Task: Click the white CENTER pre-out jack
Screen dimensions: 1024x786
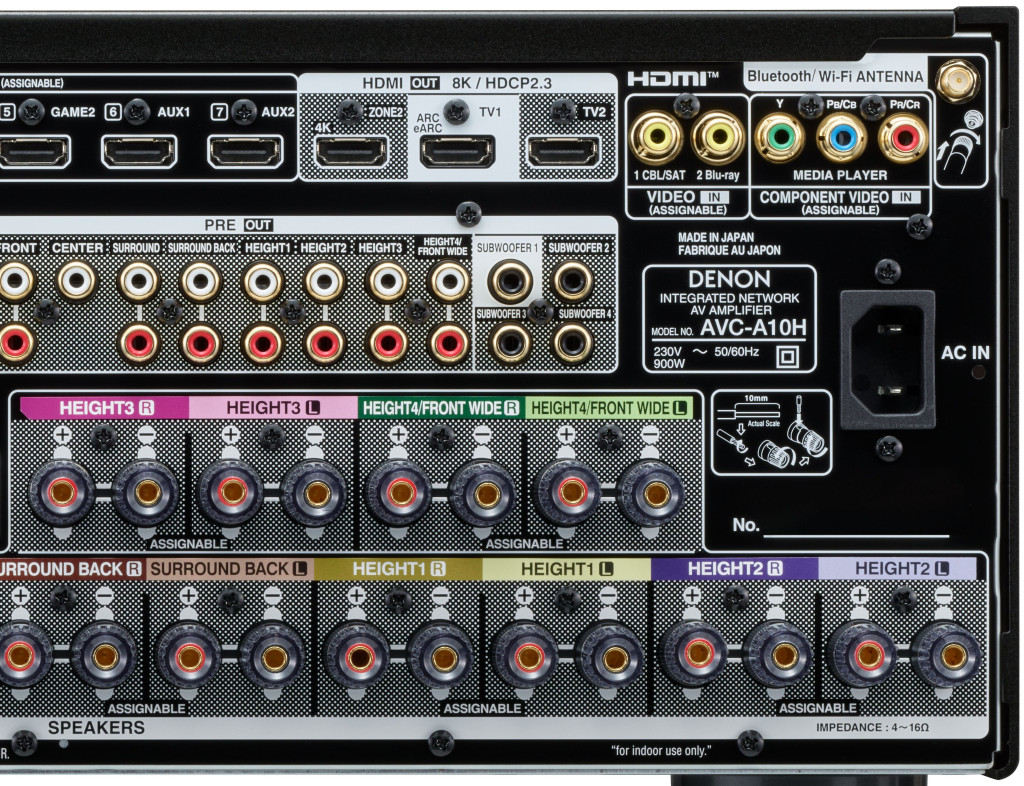Action: click(x=77, y=282)
